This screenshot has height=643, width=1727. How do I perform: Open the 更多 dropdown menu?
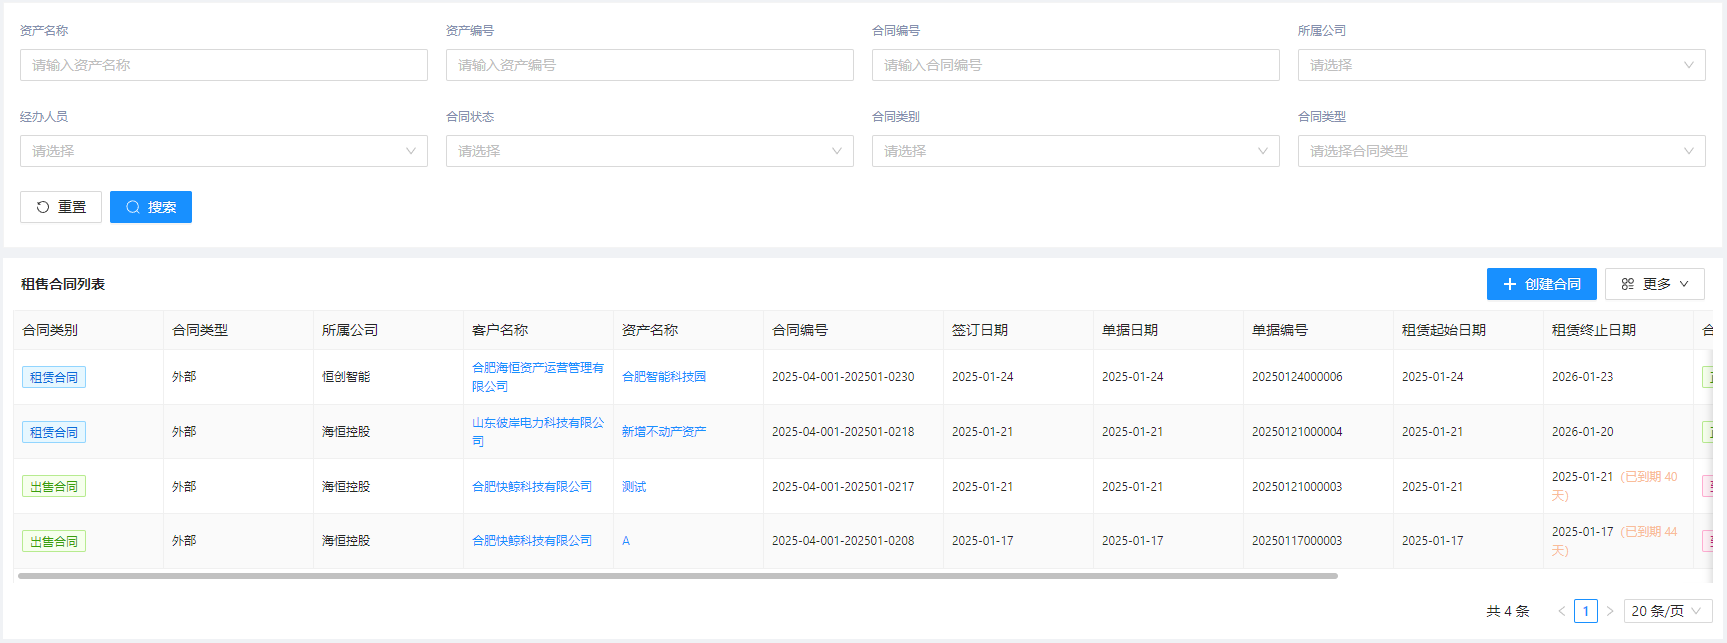[x=1655, y=284]
